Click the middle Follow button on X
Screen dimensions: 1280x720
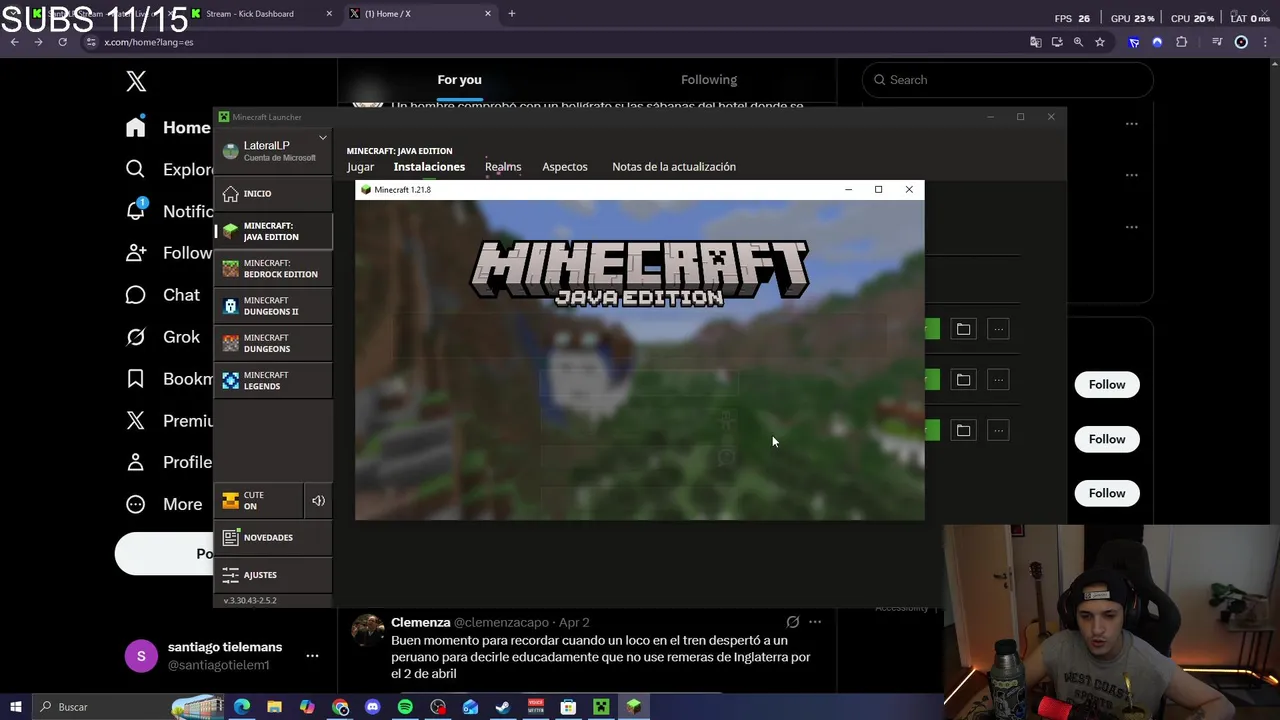point(1107,439)
